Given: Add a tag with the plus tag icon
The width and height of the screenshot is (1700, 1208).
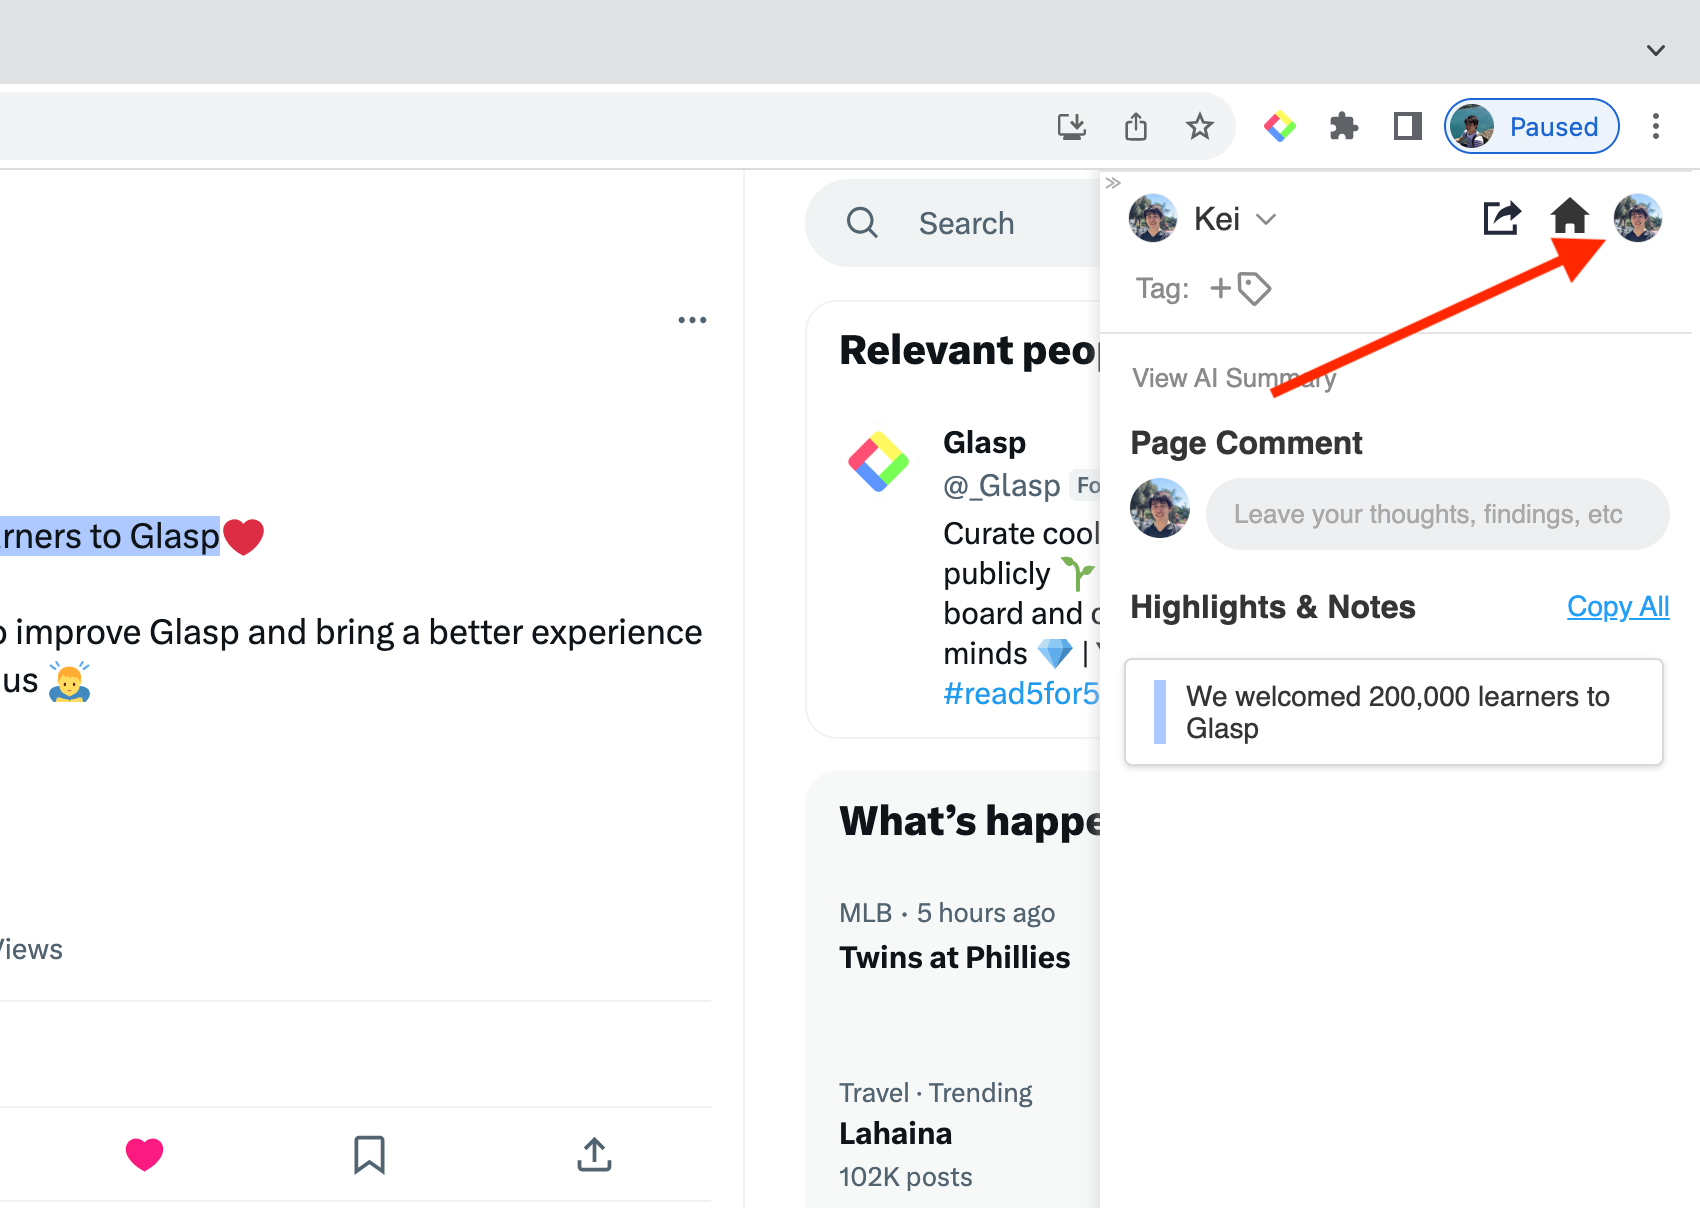Looking at the screenshot, I should click(1240, 289).
